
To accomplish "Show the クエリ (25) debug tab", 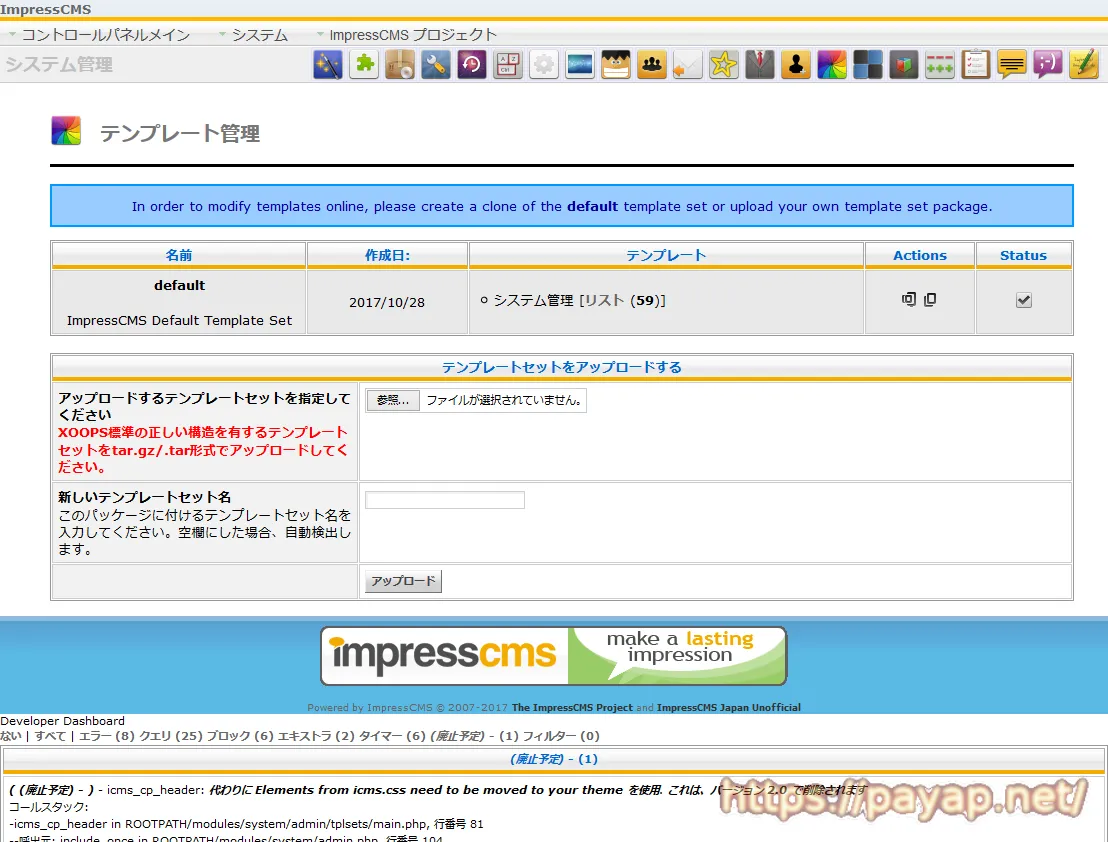I will (171, 736).
